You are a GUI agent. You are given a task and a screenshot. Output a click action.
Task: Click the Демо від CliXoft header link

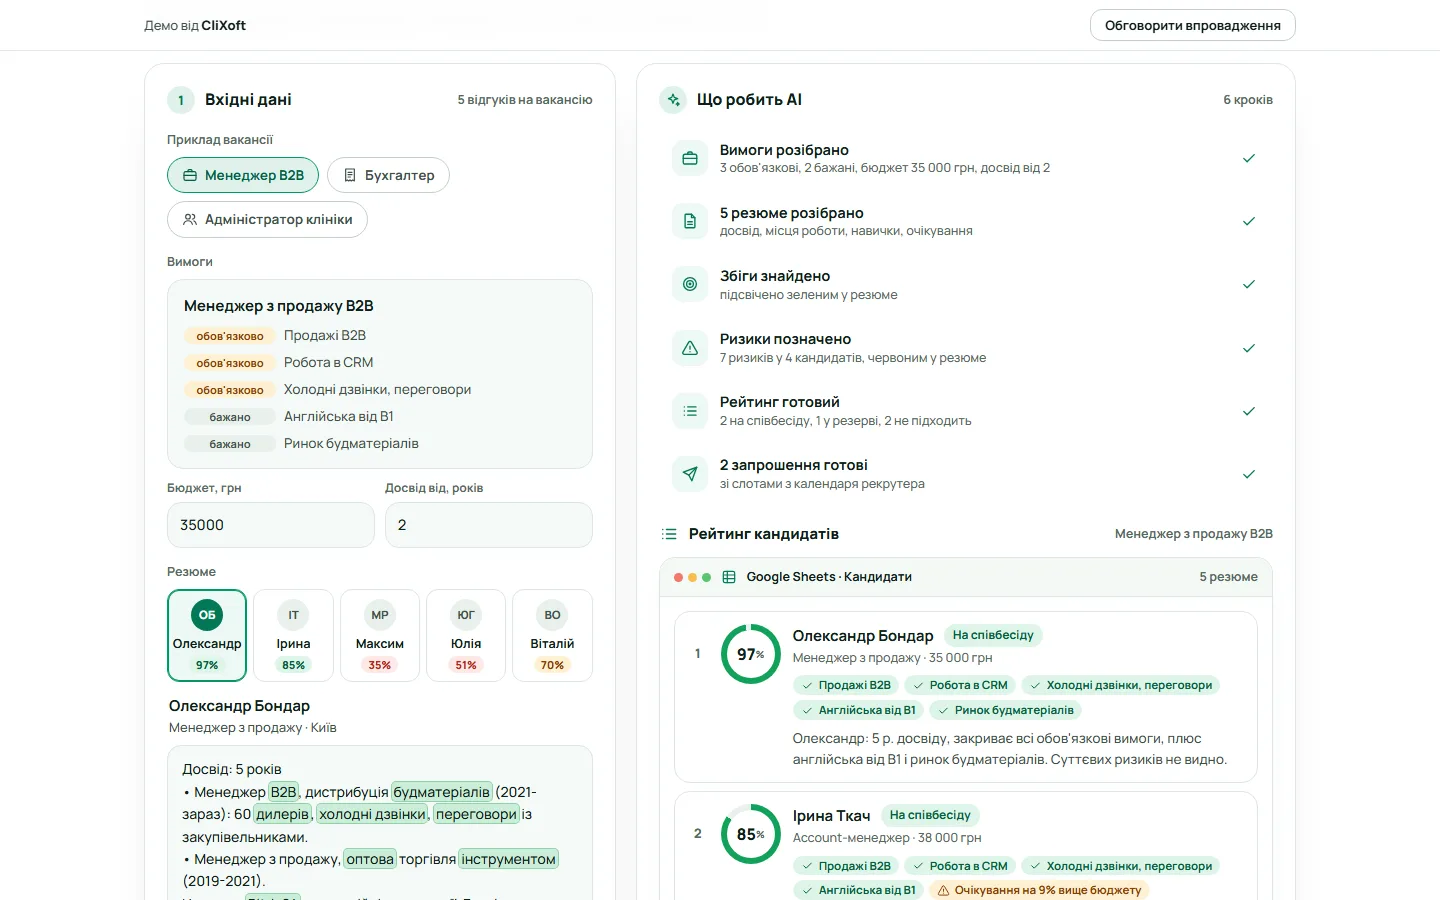tap(195, 25)
